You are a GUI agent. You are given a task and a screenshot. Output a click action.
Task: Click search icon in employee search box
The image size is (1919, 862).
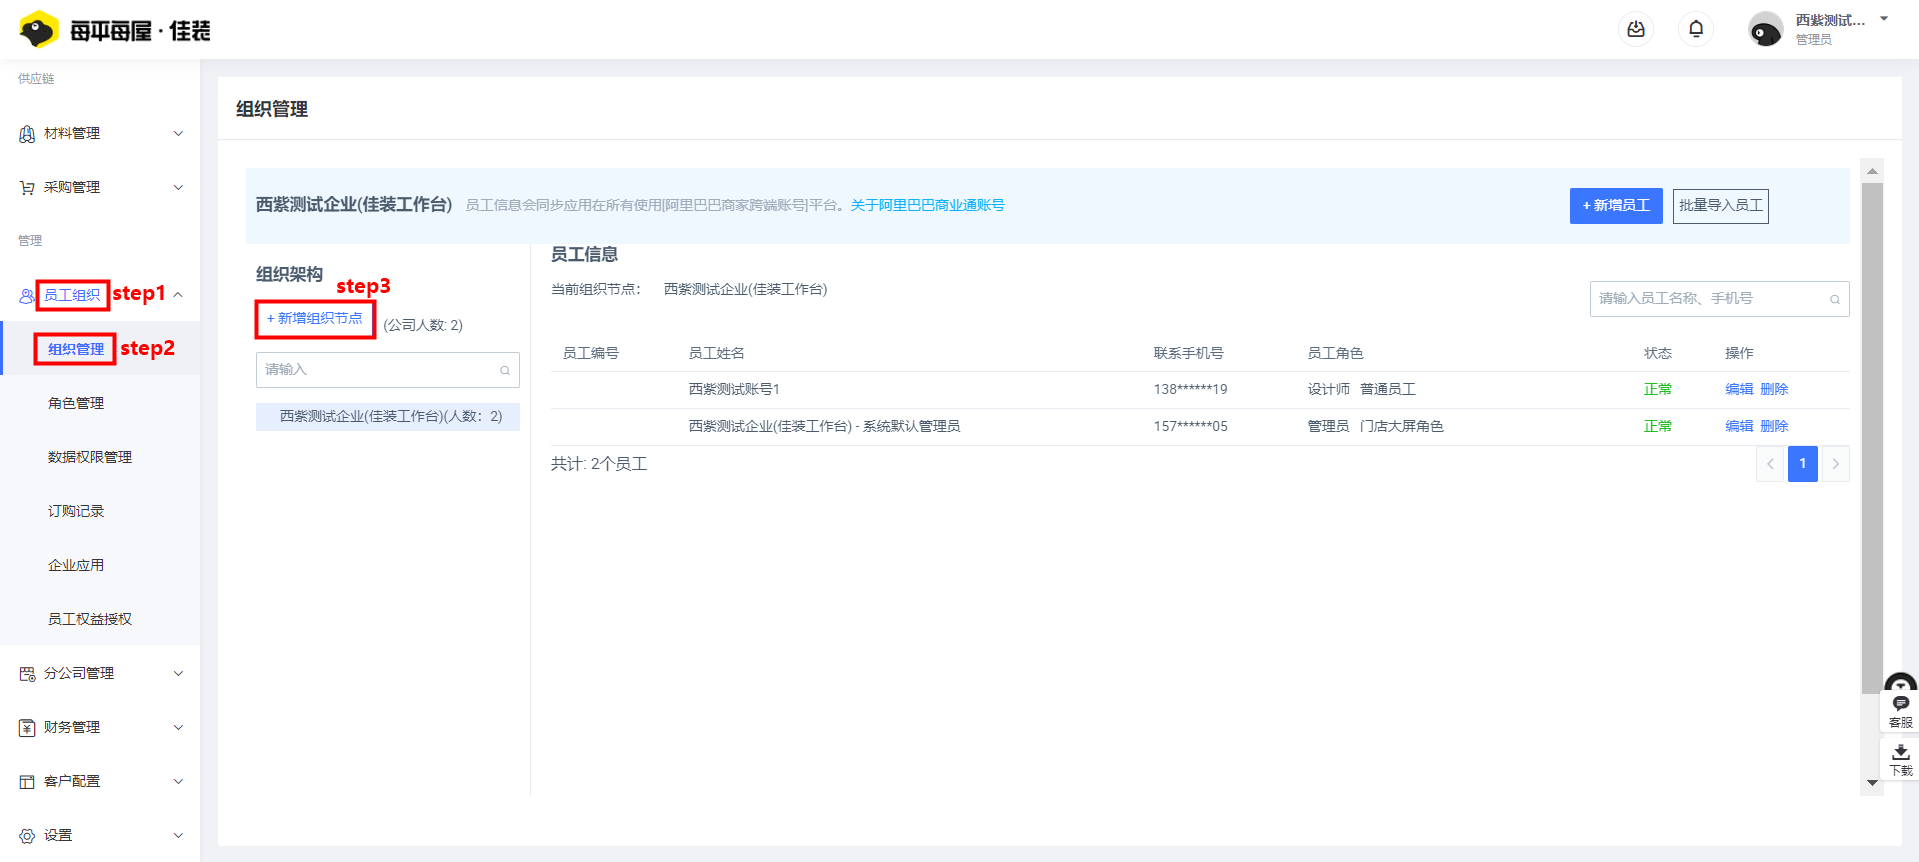1835,299
